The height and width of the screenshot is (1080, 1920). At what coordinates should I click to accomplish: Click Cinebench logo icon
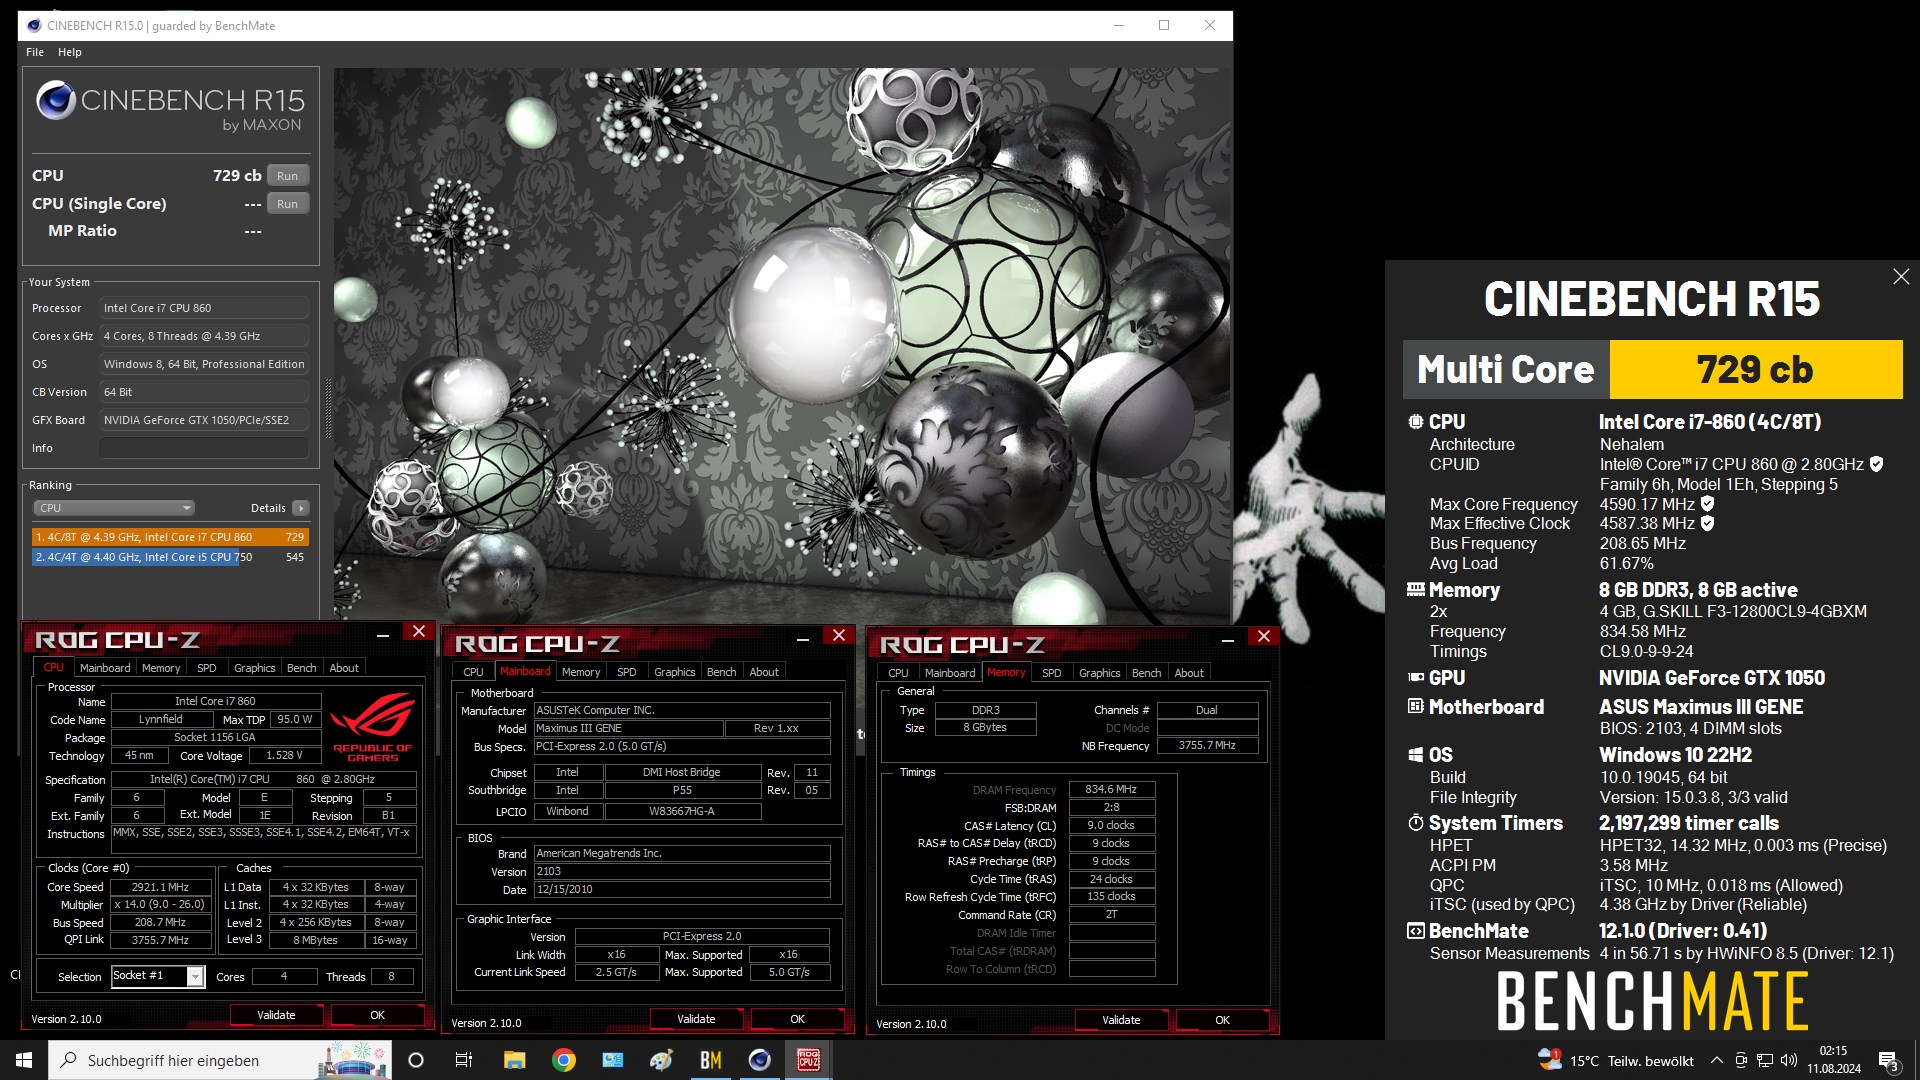[56, 100]
